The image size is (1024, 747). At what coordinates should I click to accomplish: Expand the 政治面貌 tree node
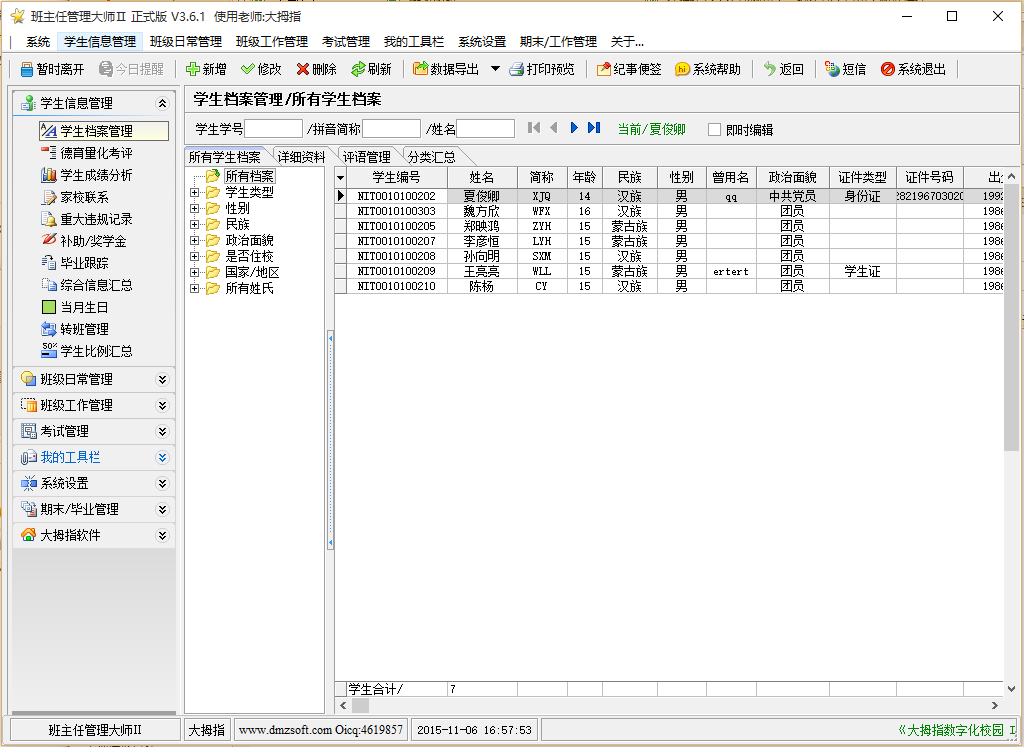(x=195, y=240)
